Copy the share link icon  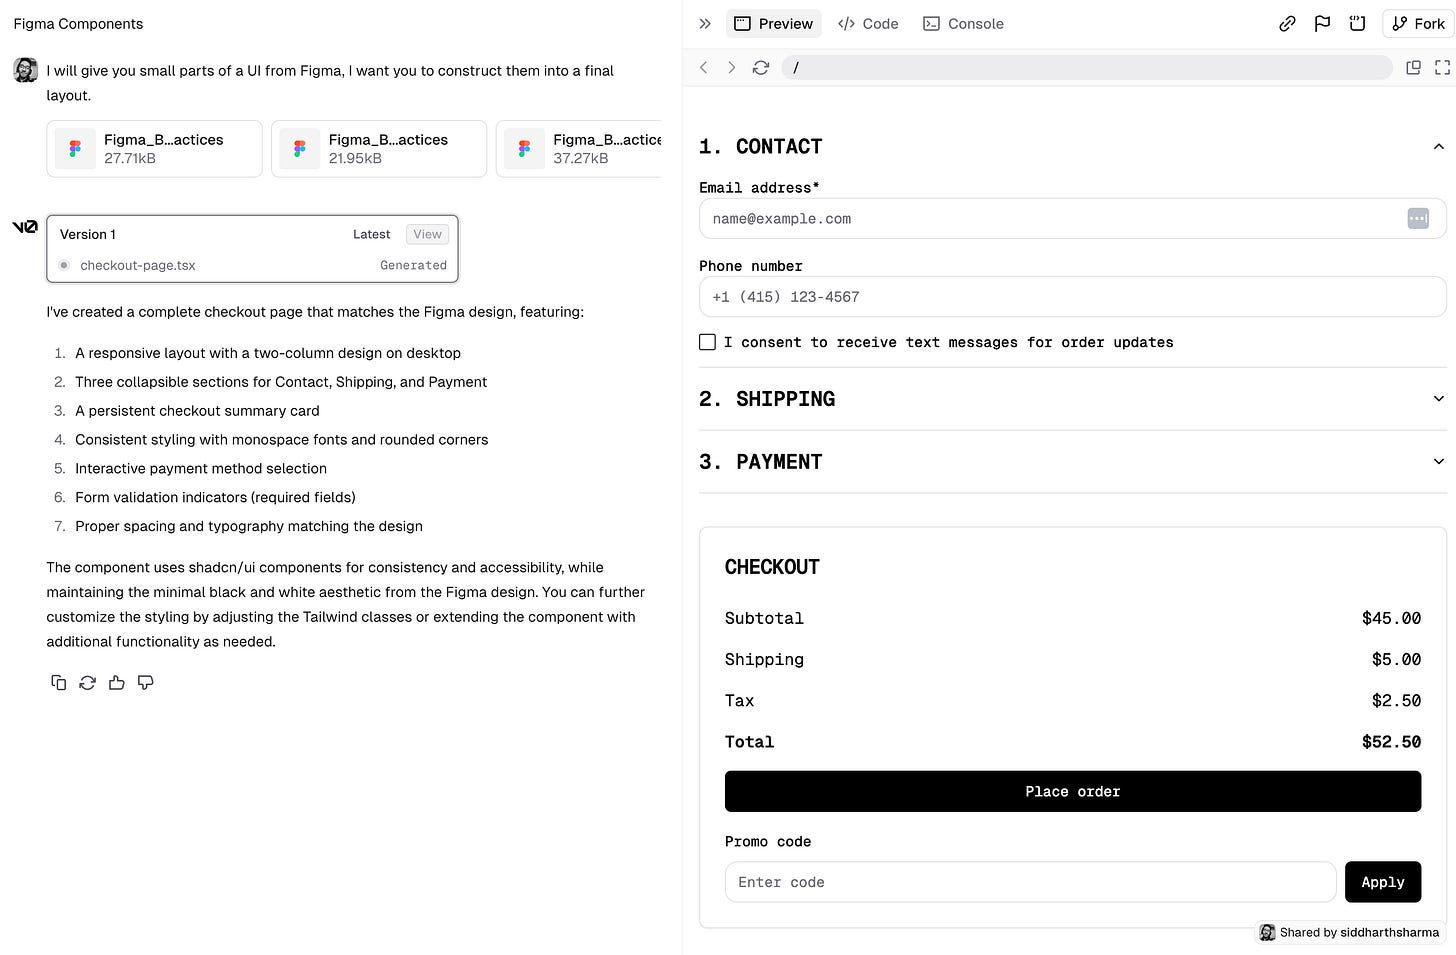pos(1287,24)
